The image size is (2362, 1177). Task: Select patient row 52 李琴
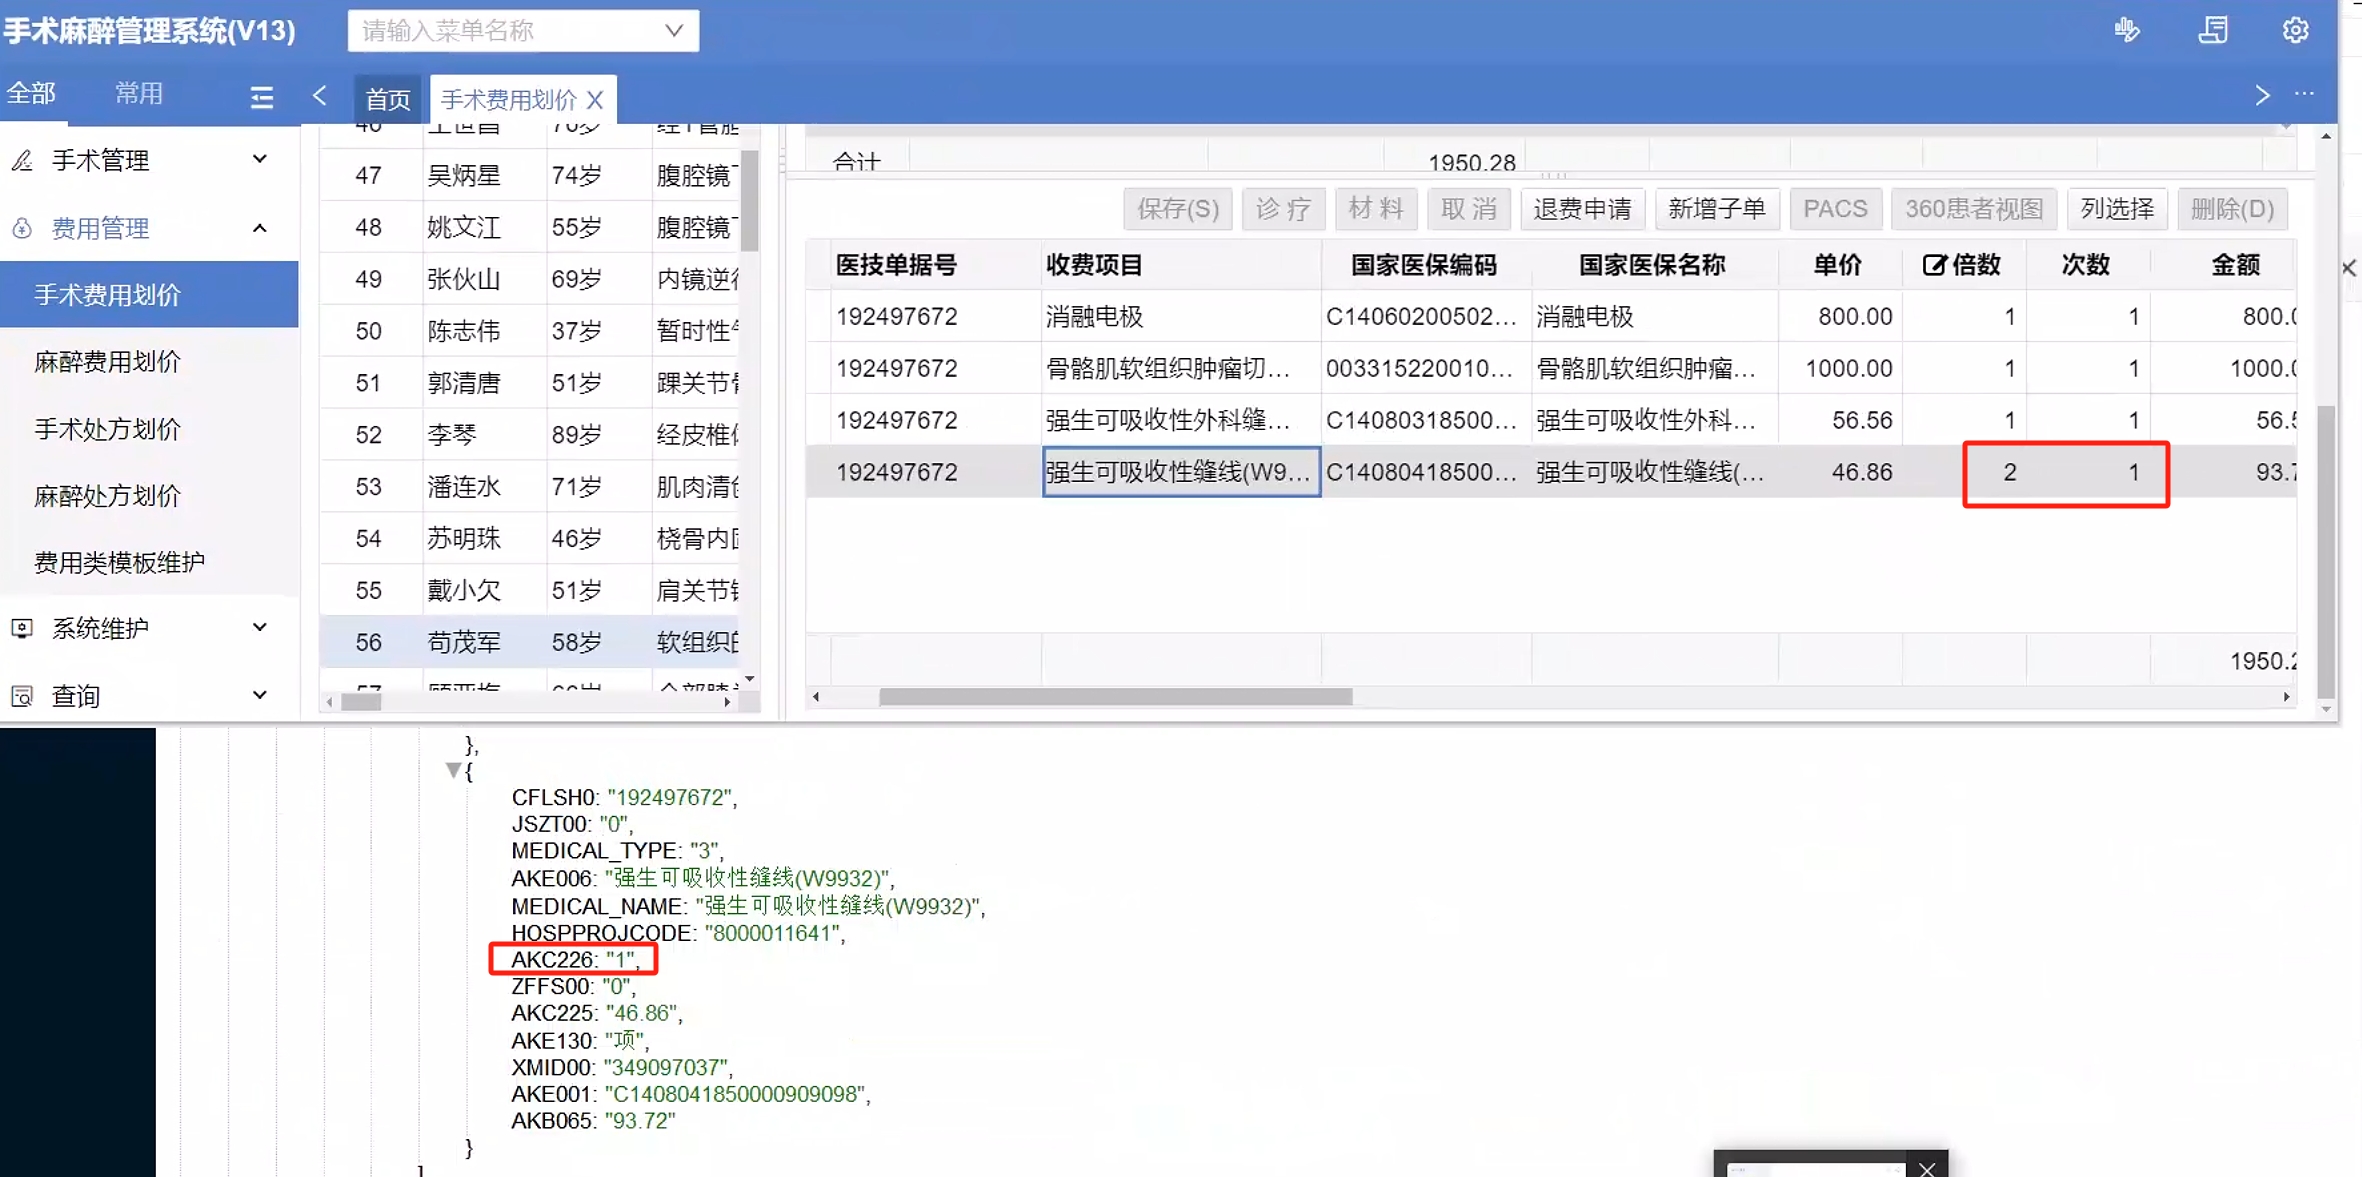pos(452,435)
